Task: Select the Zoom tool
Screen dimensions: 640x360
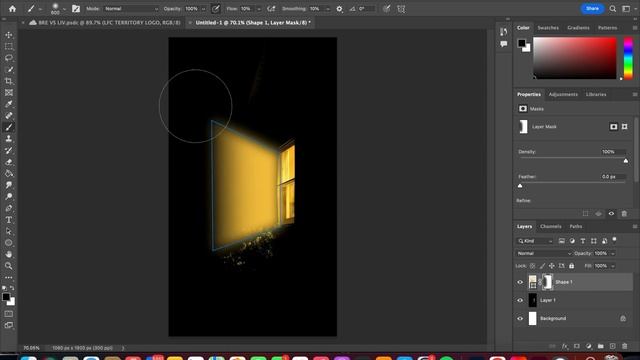Action: tap(9, 266)
